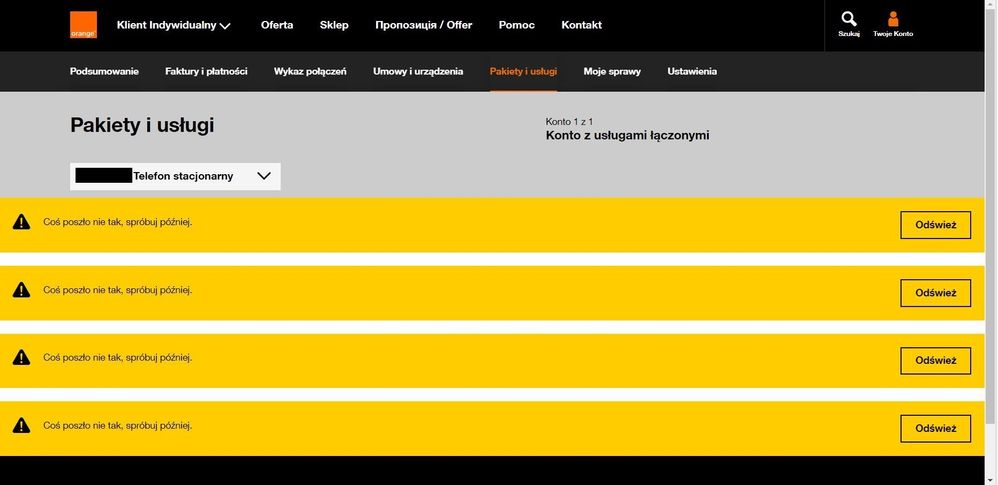The height and width of the screenshot is (485, 998).
Task: Expand the Klient Indywidualny dropdown
Action: (173, 25)
